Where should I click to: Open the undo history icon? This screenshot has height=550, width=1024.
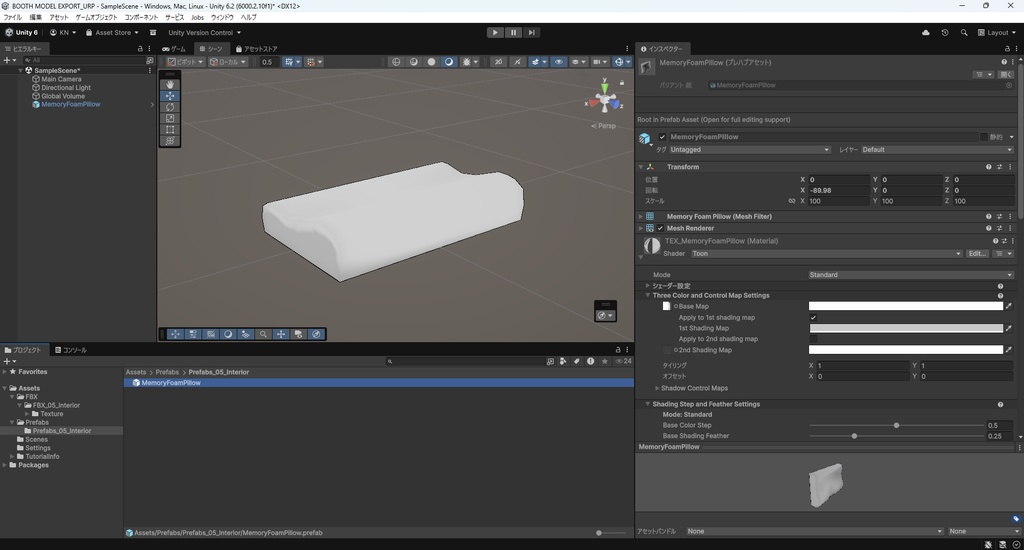[x=944, y=33]
